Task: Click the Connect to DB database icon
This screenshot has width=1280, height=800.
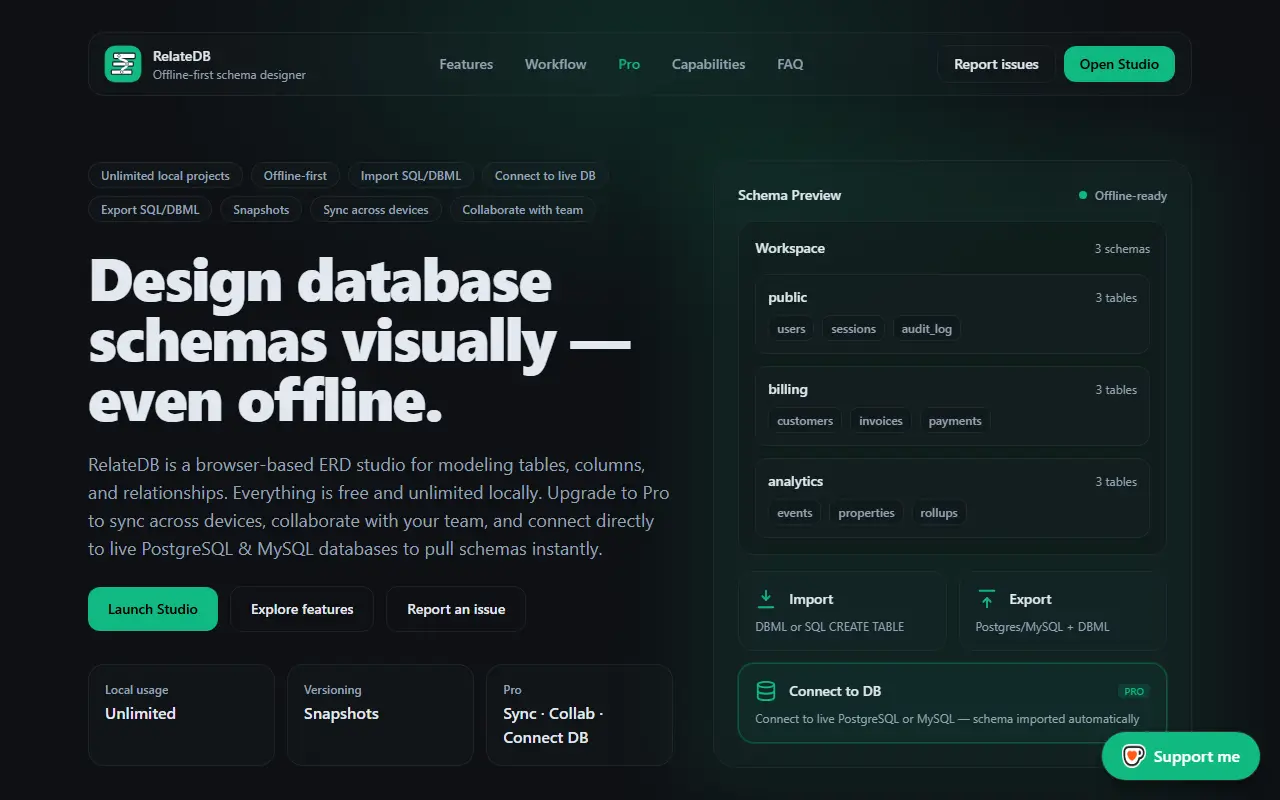Action: (766, 691)
